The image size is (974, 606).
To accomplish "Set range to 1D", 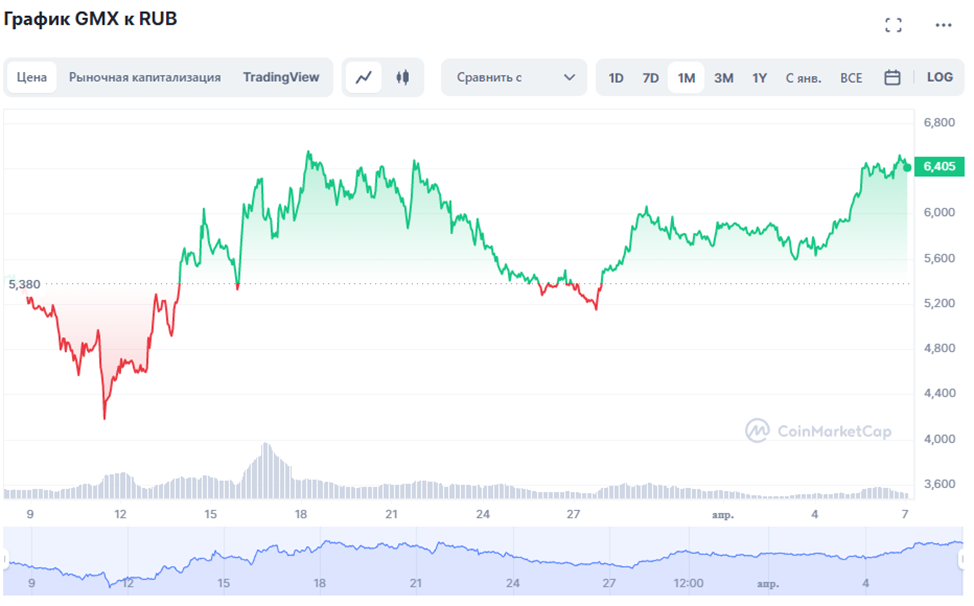I will pyautogui.click(x=616, y=78).
